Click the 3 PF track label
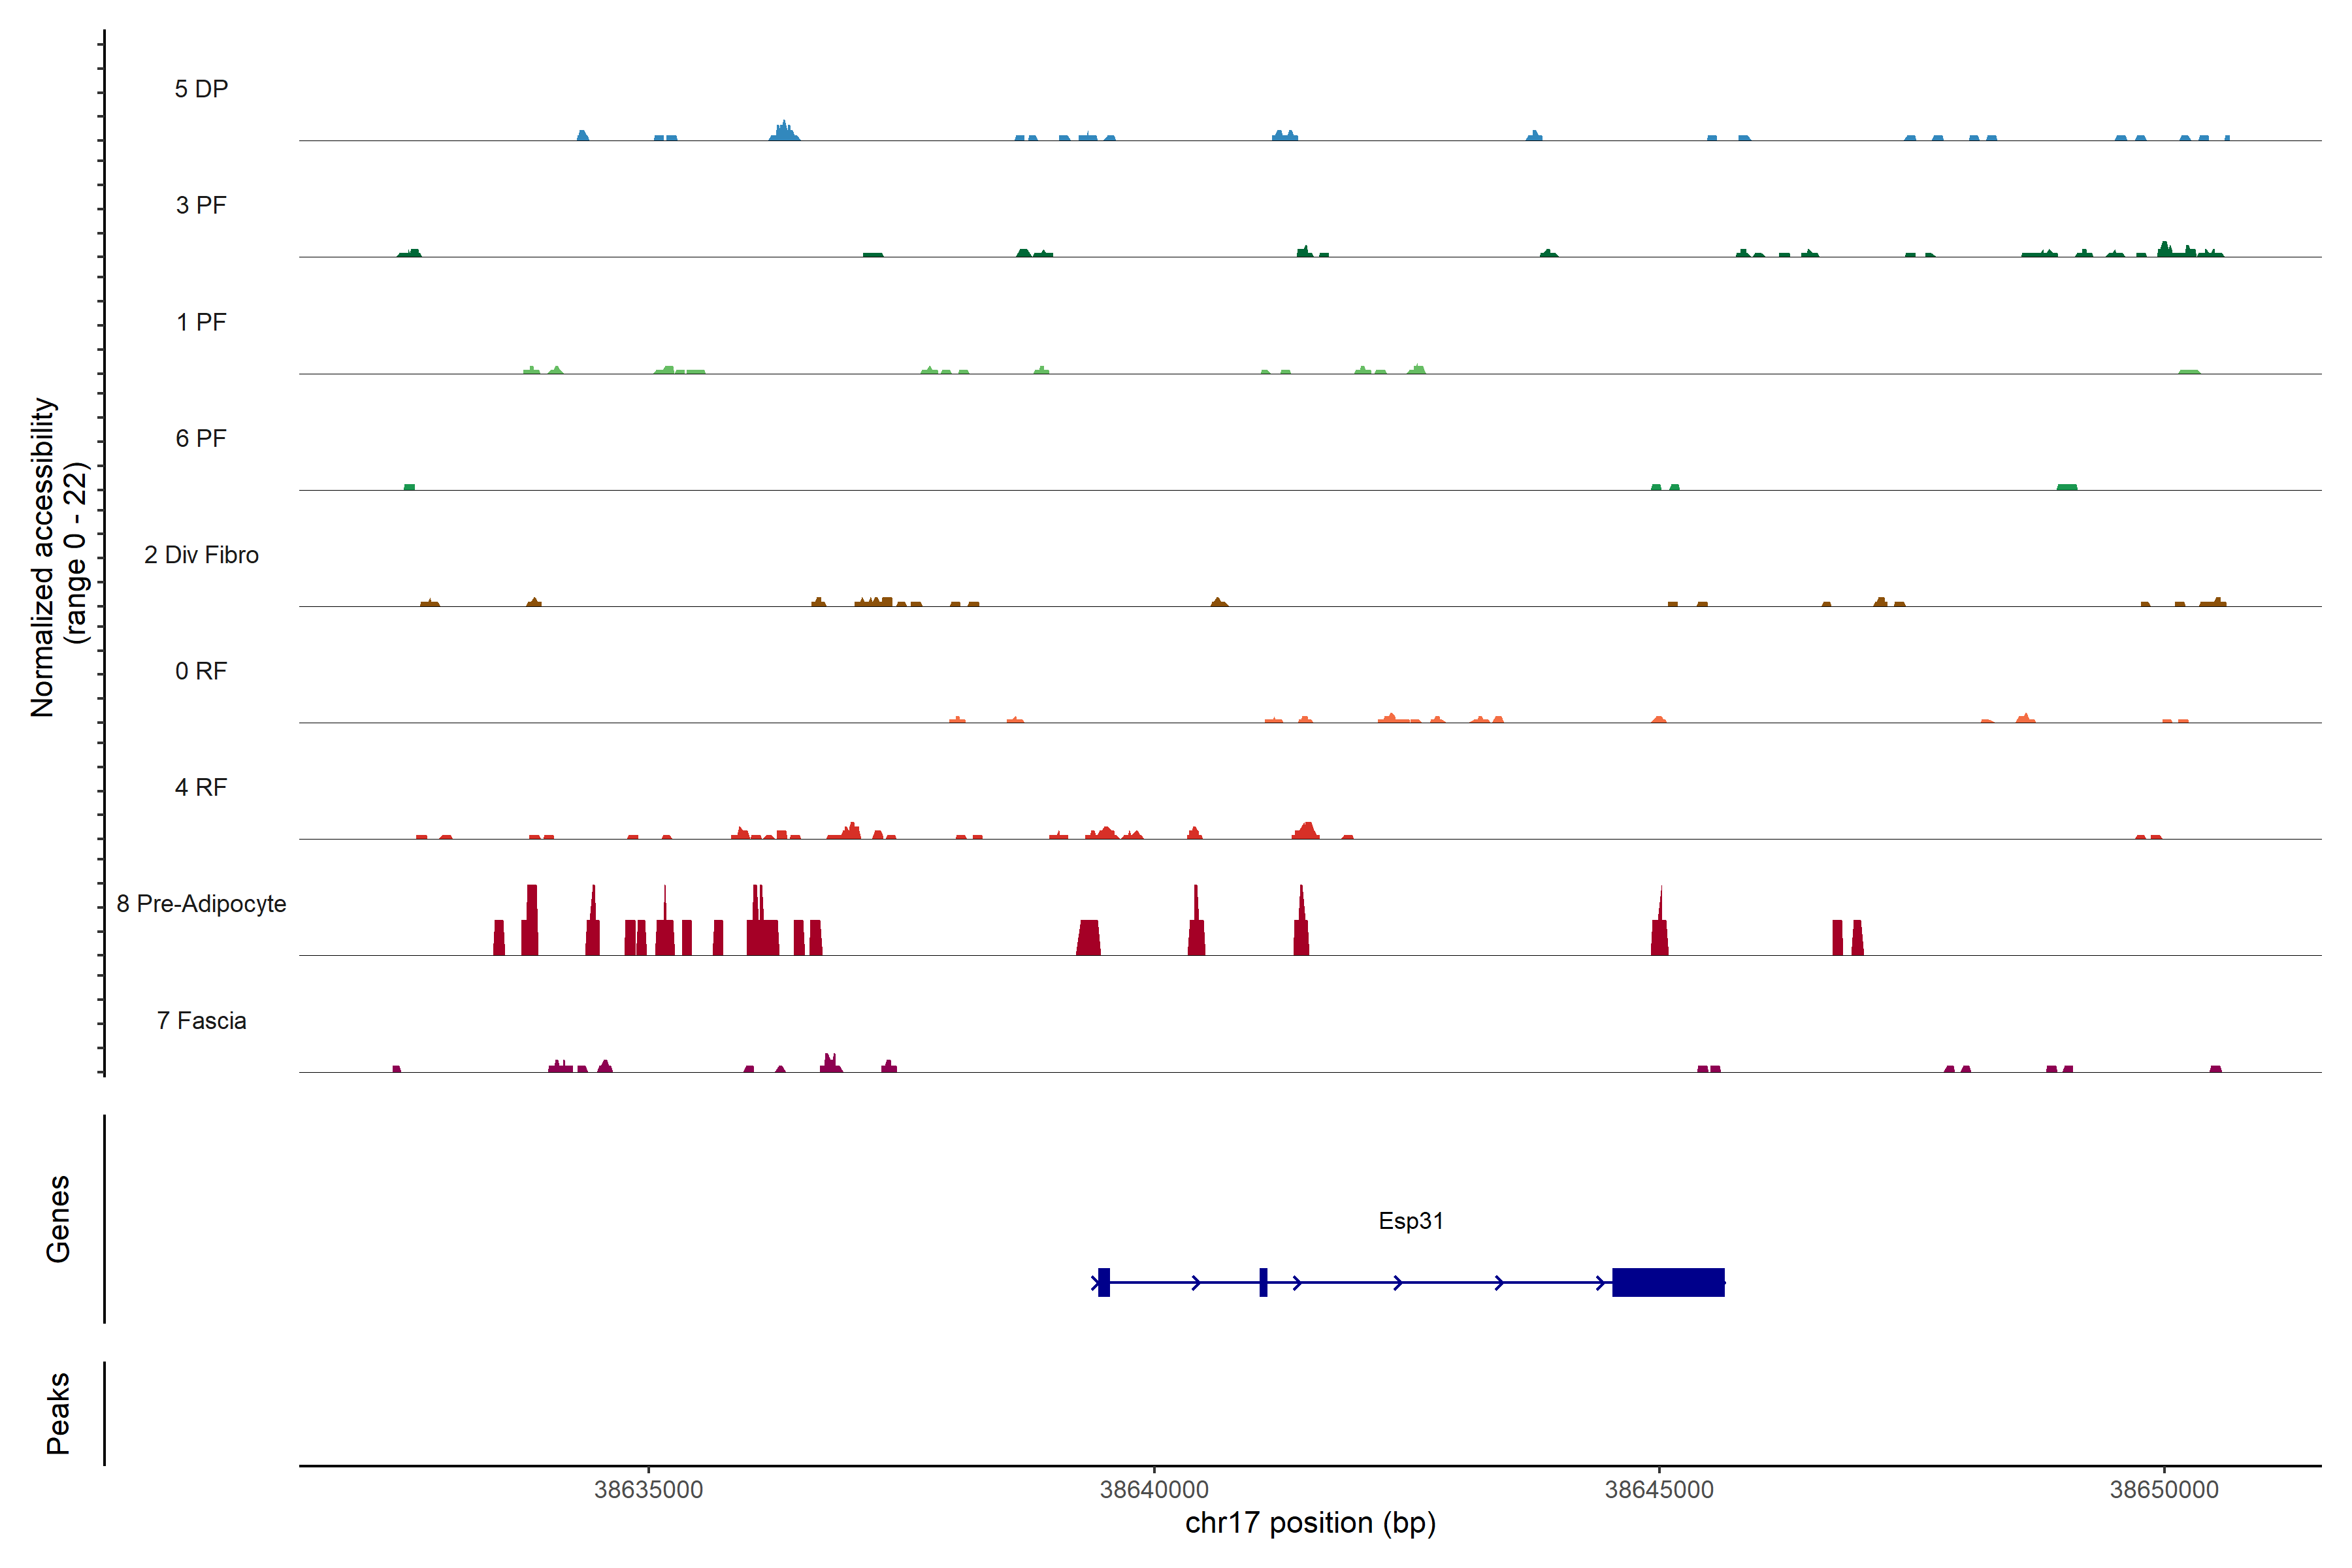 coord(201,205)
